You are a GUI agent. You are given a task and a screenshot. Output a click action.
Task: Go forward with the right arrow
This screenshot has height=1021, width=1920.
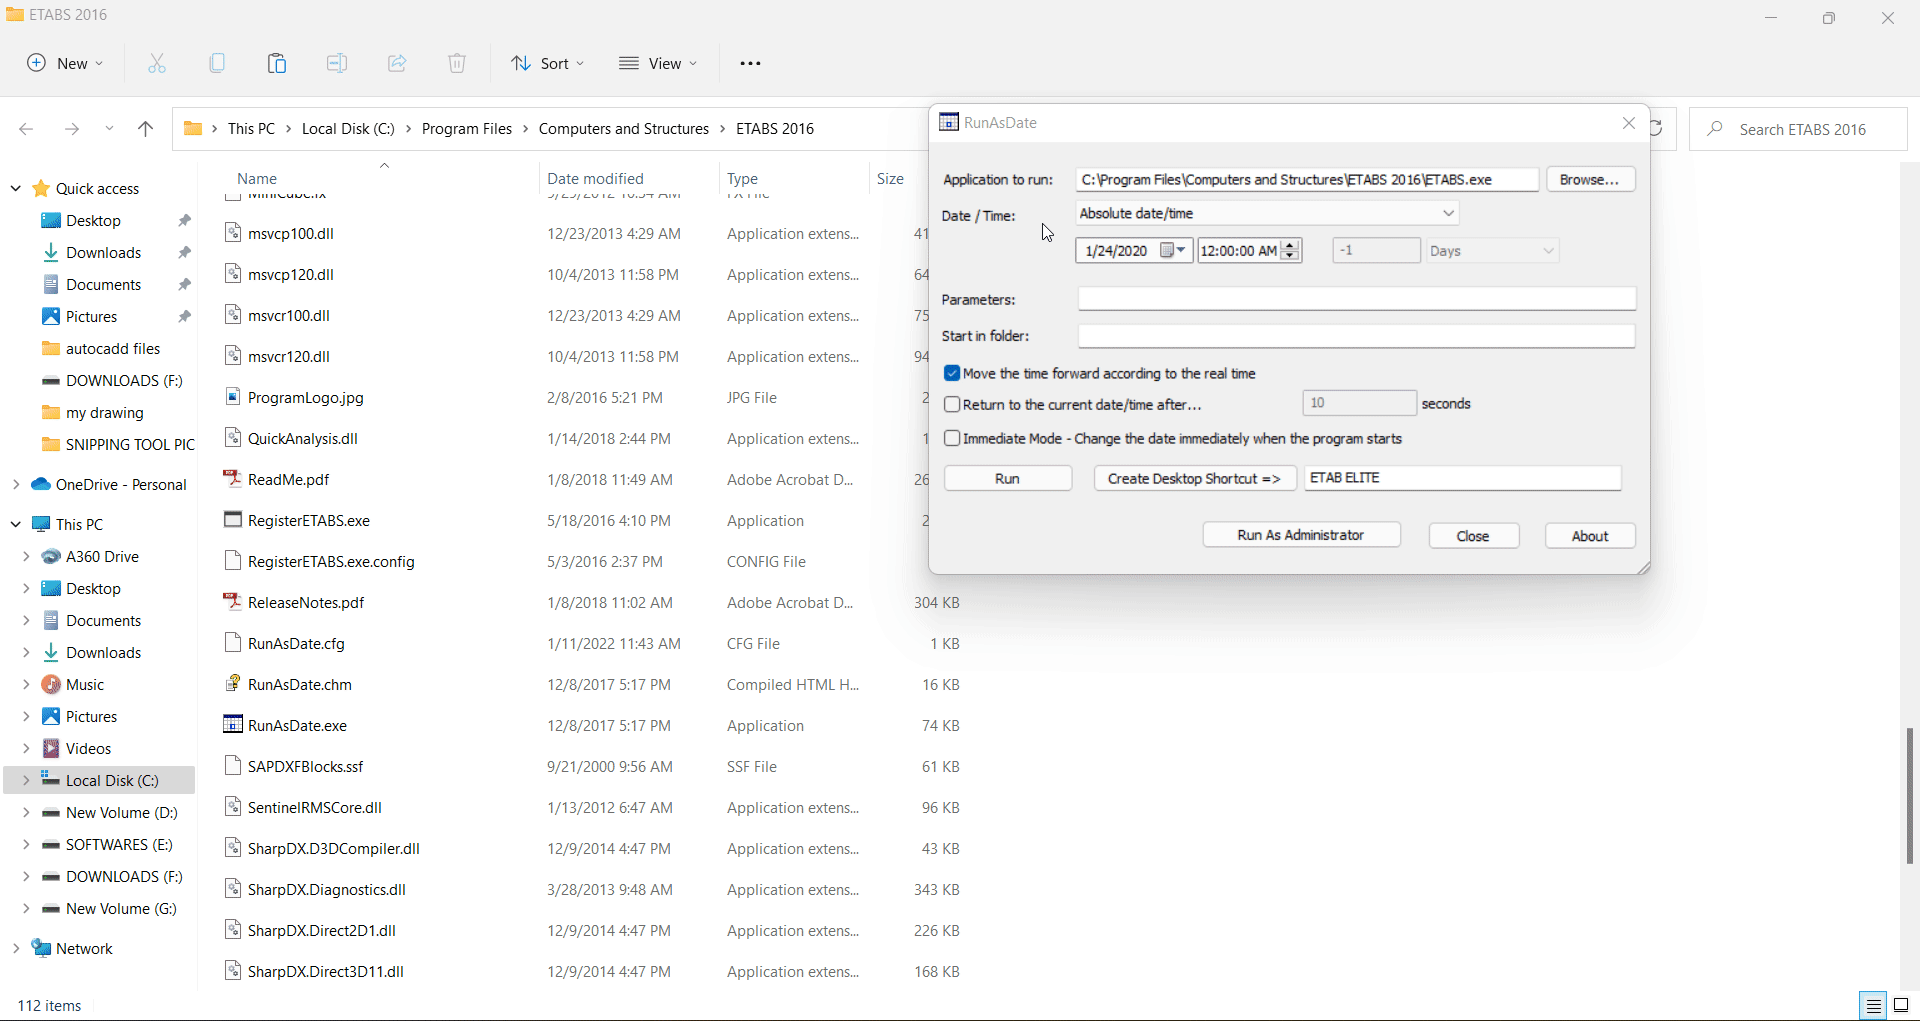tap(71, 129)
